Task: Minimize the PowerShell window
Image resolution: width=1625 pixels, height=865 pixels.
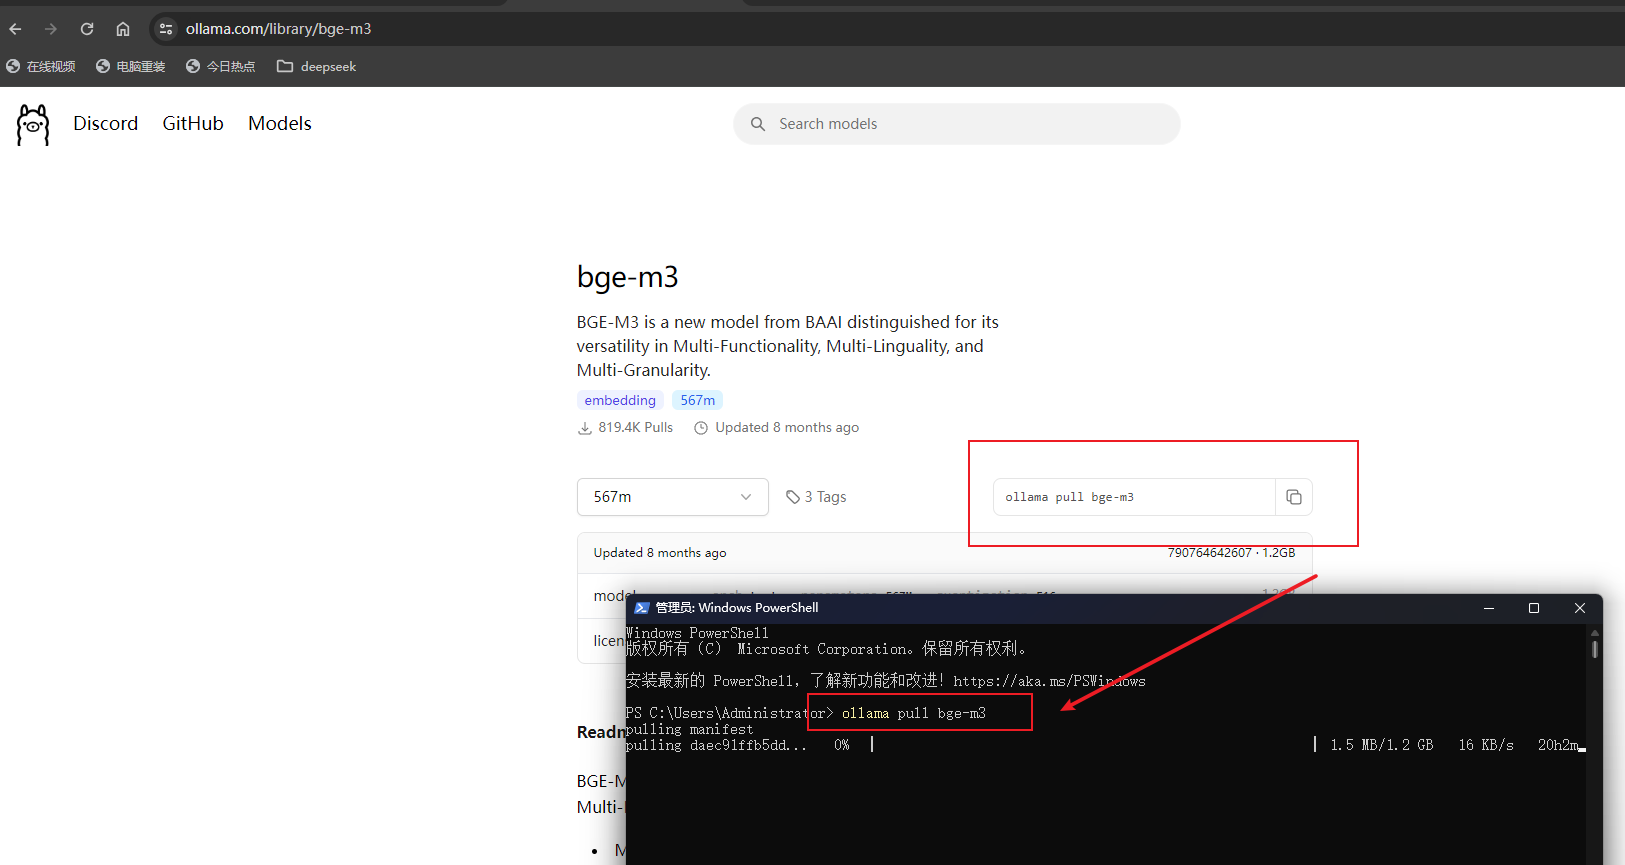Action: tap(1489, 608)
